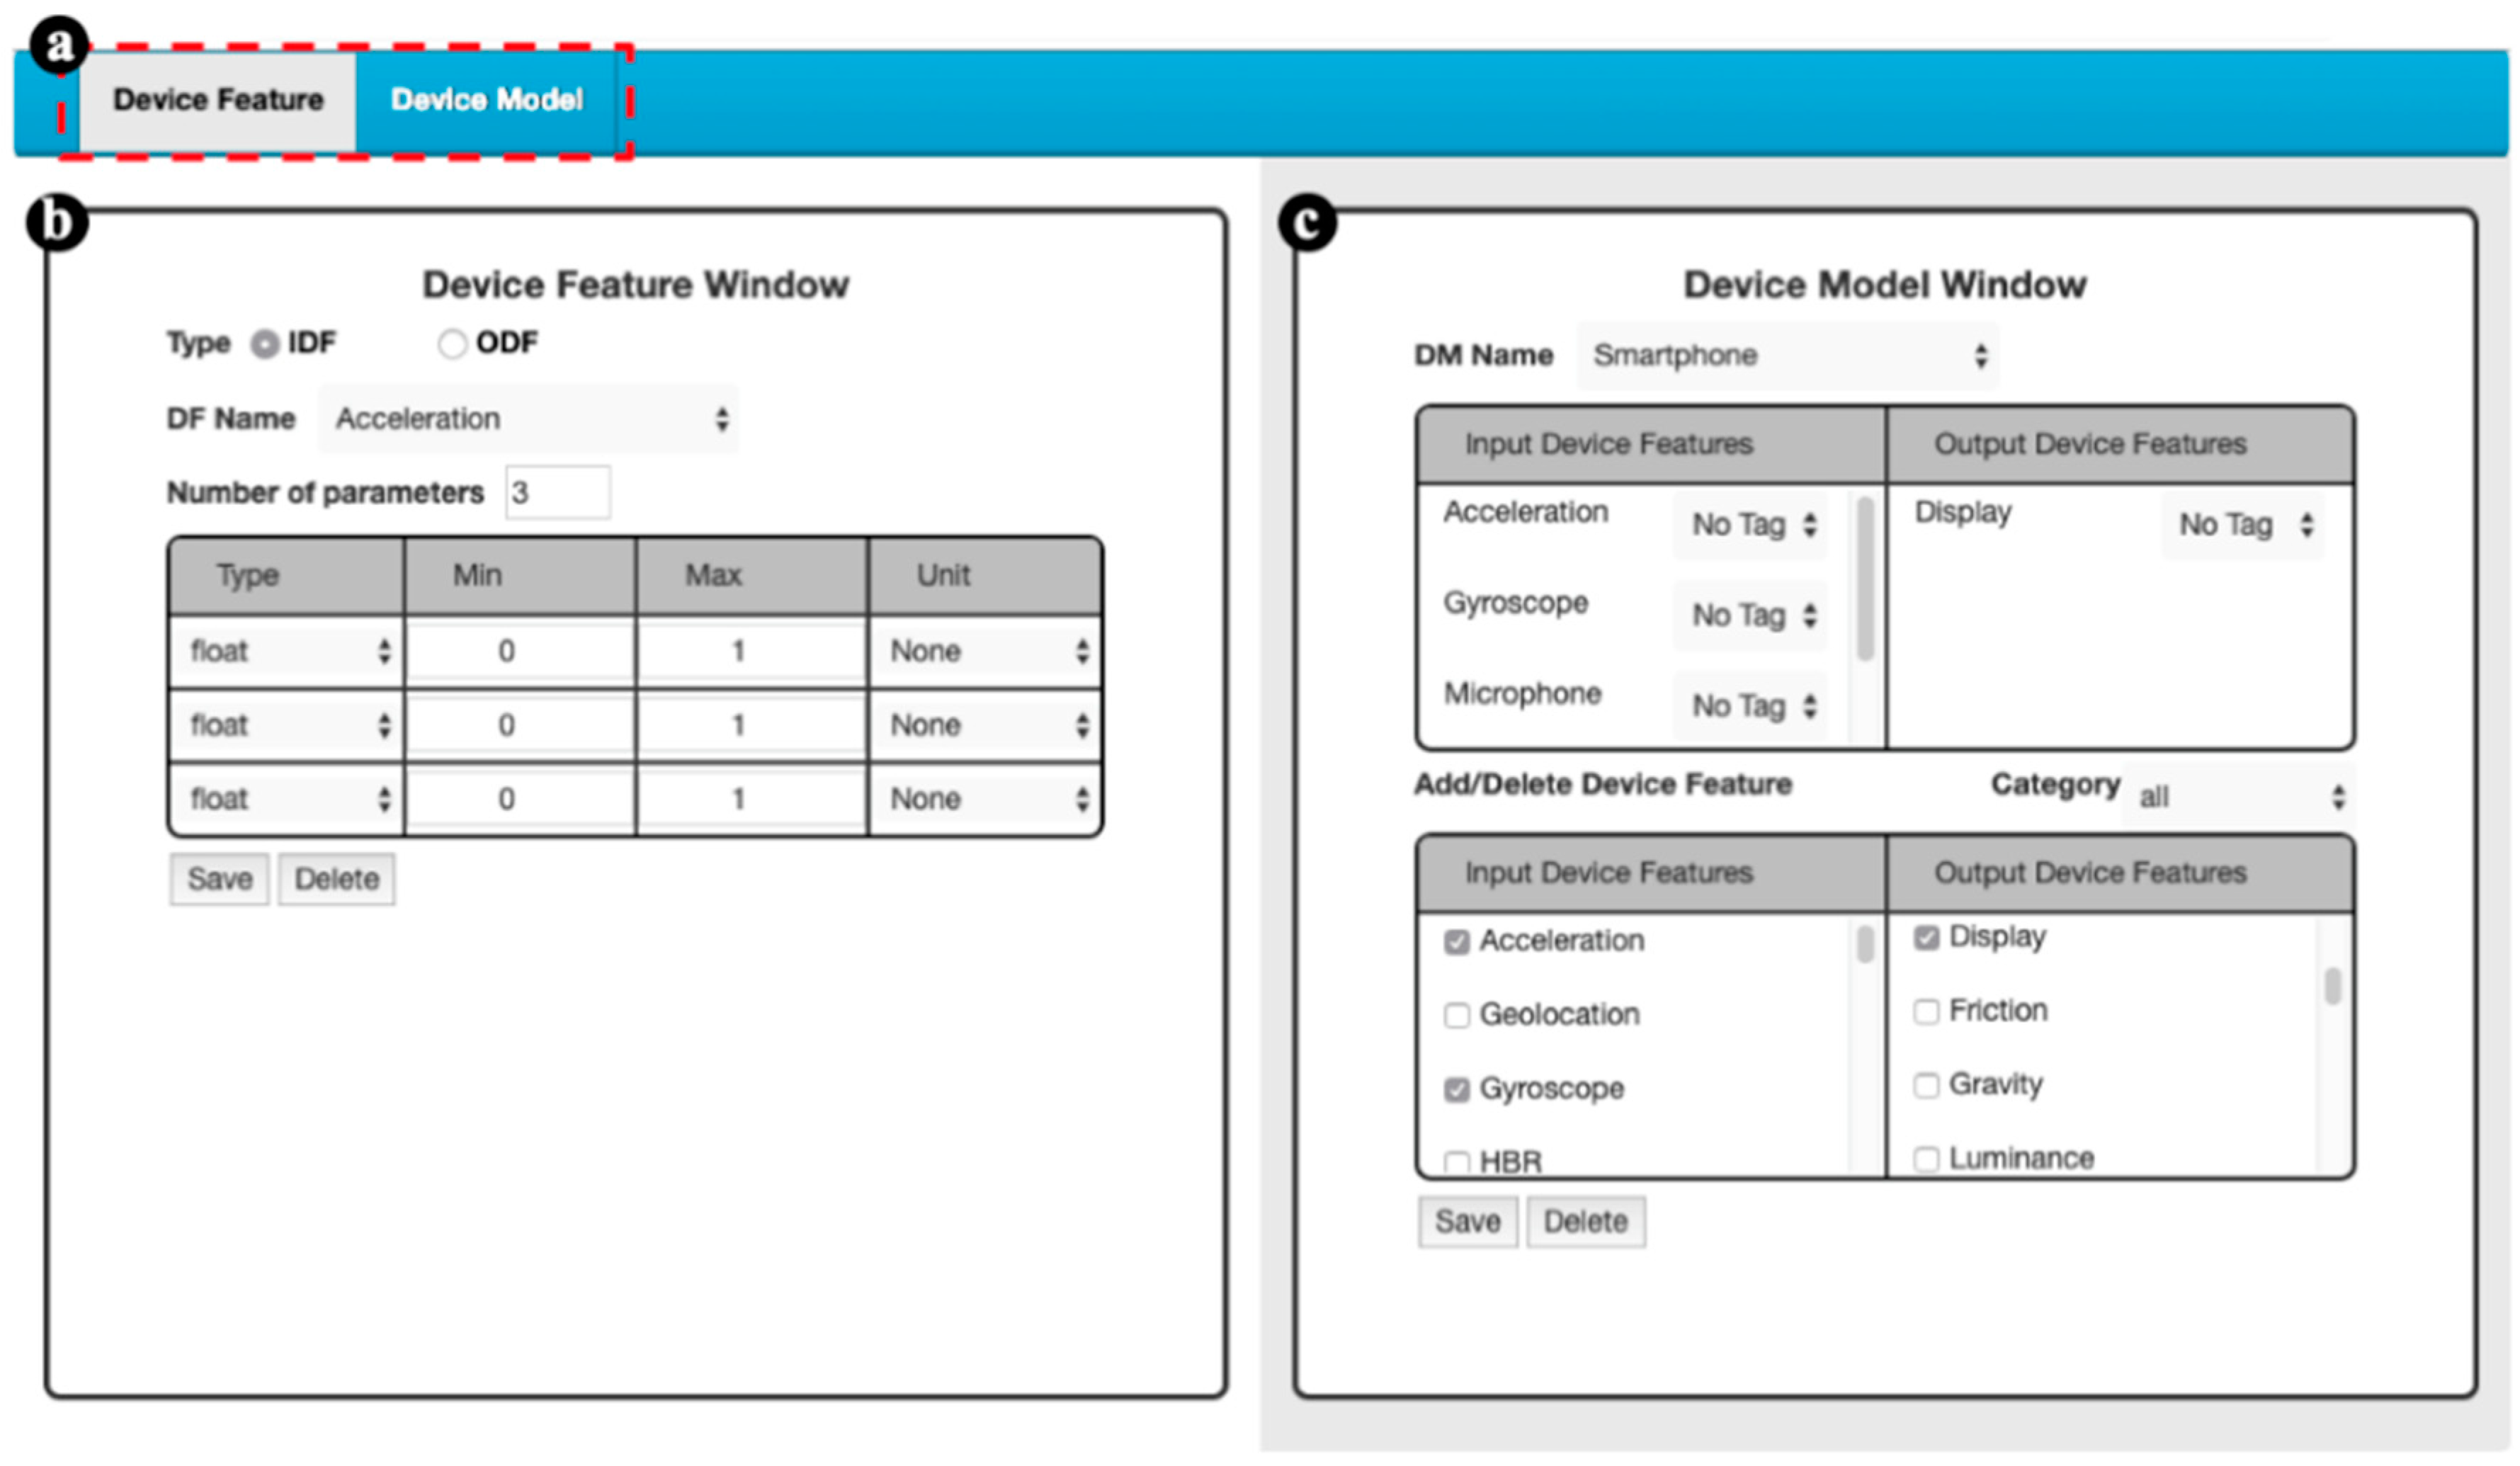Open Display's No Tag dropdown

pos(2243,525)
